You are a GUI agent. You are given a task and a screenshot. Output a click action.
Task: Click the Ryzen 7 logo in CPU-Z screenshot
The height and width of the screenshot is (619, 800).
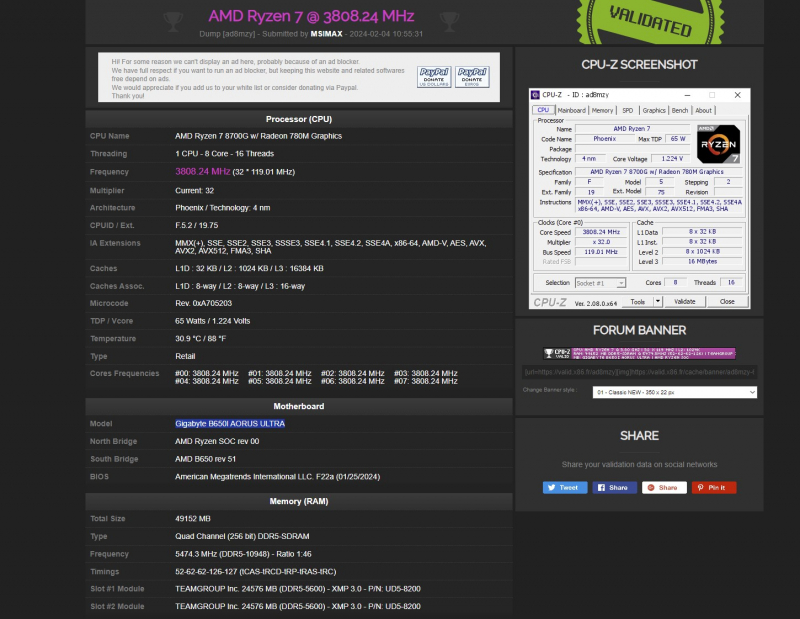[718, 144]
